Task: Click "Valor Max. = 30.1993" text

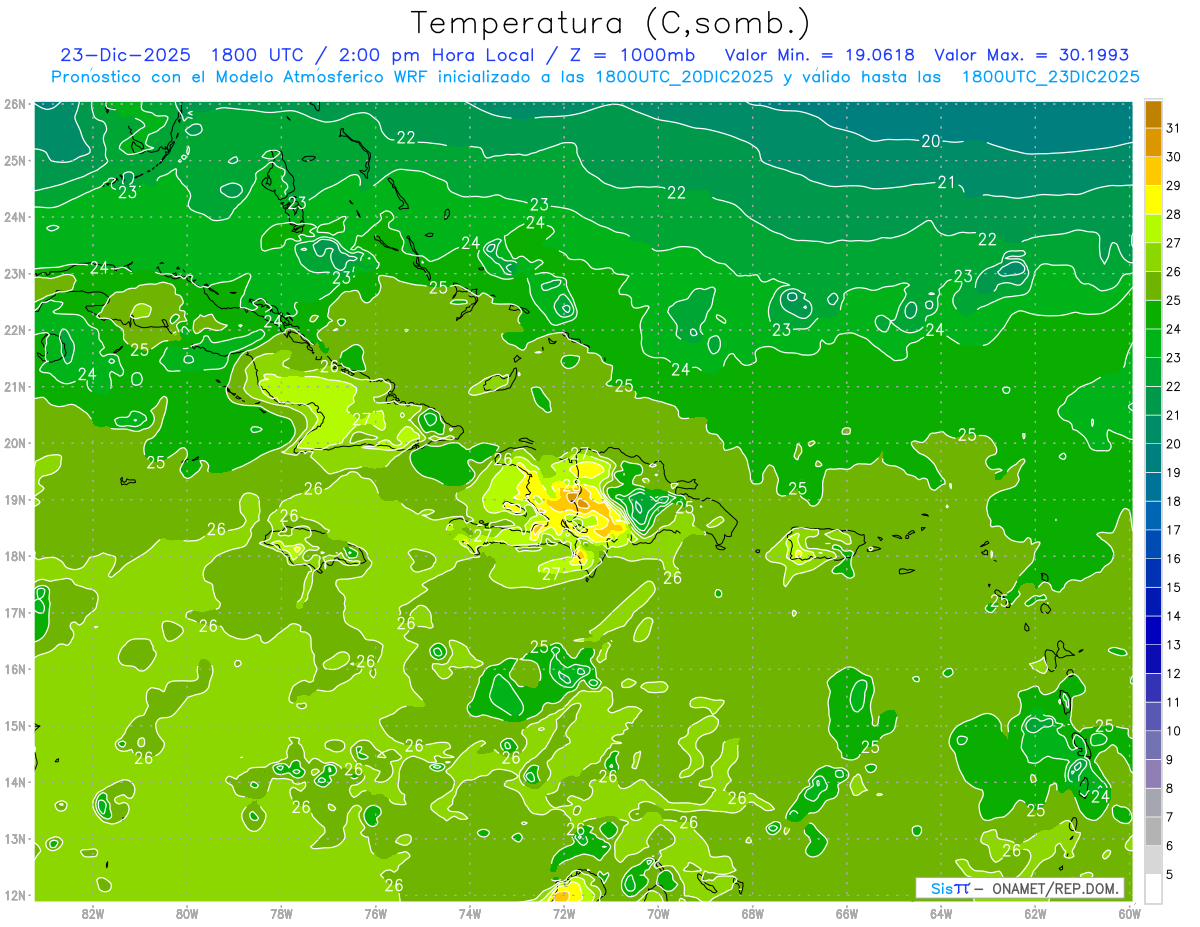Action: 1031,55
